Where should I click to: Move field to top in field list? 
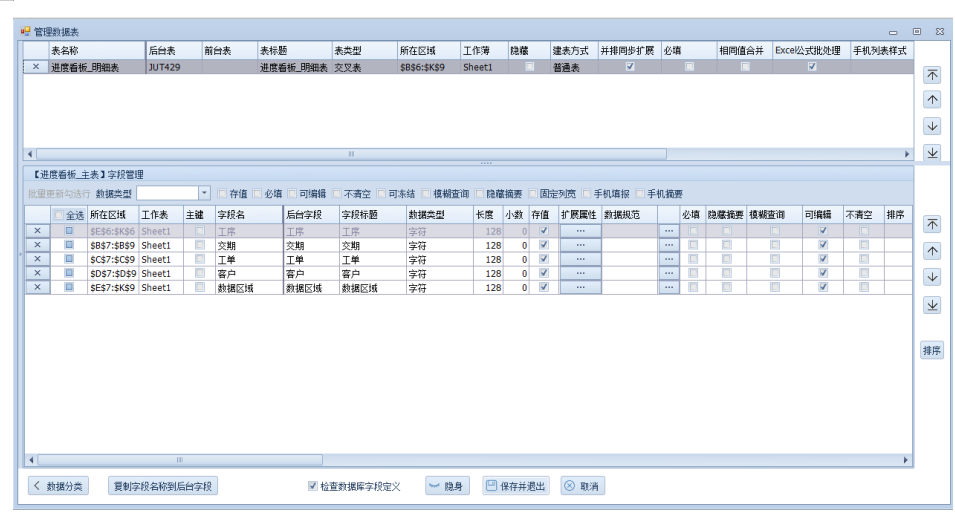tap(932, 225)
